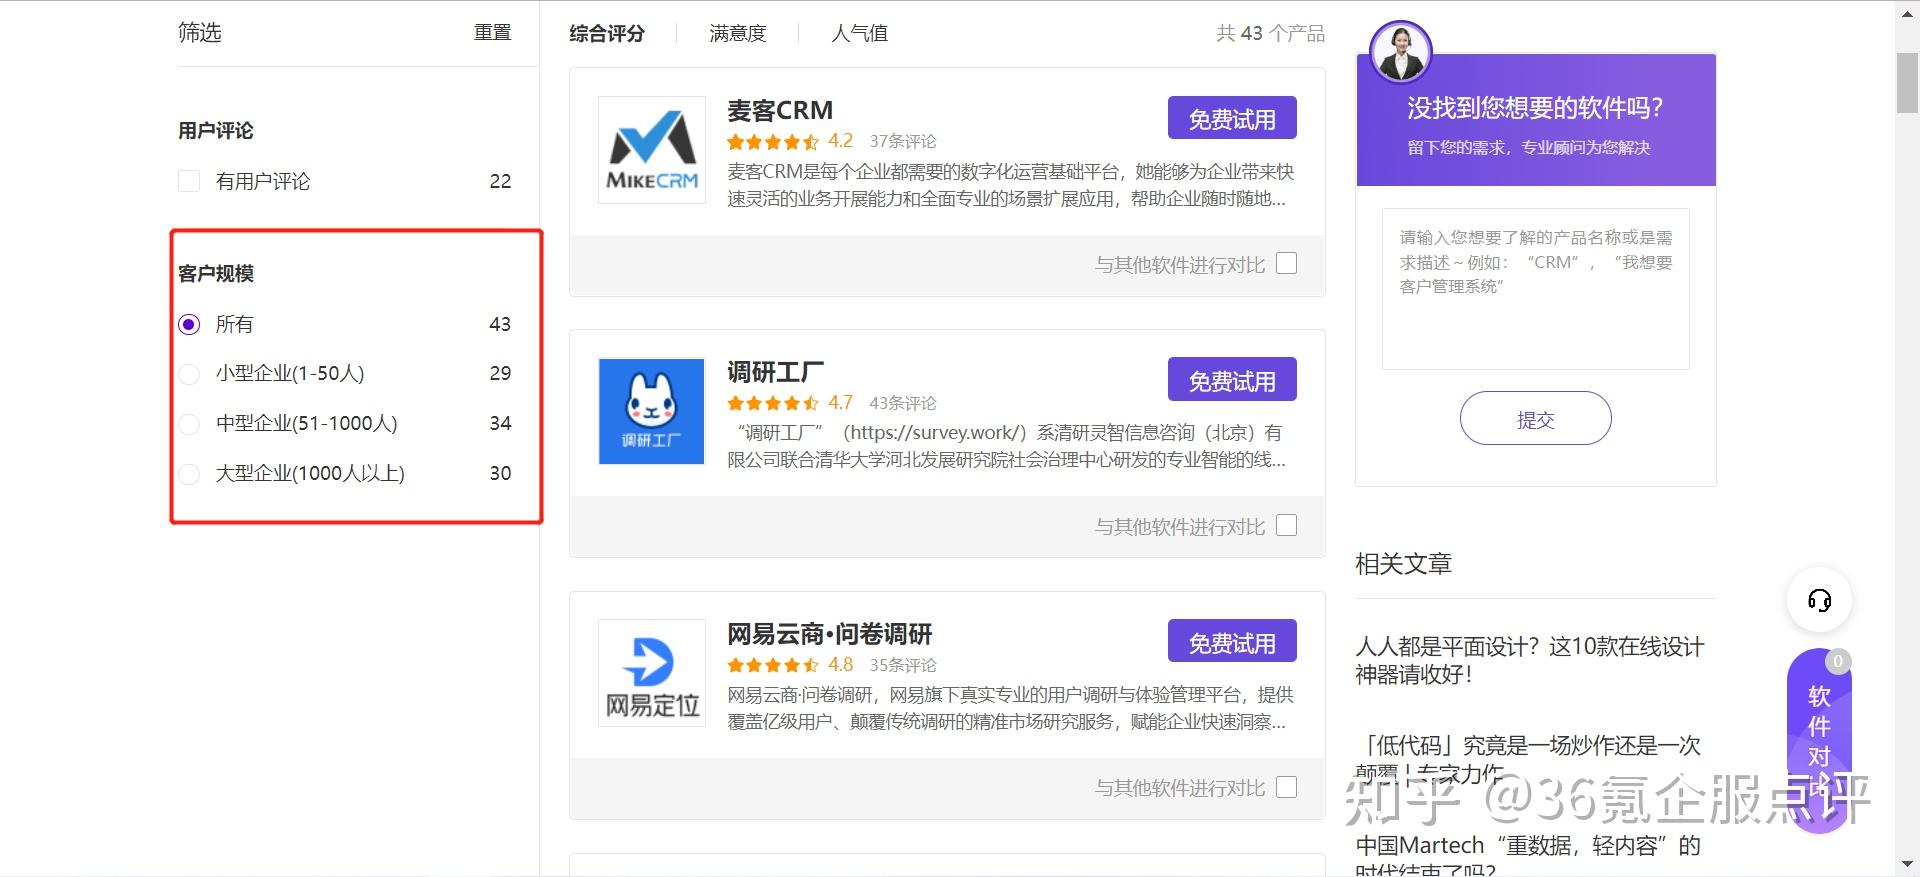Select 中型企业(51-1000人) radio option
The width and height of the screenshot is (1920, 877).
click(x=189, y=424)
